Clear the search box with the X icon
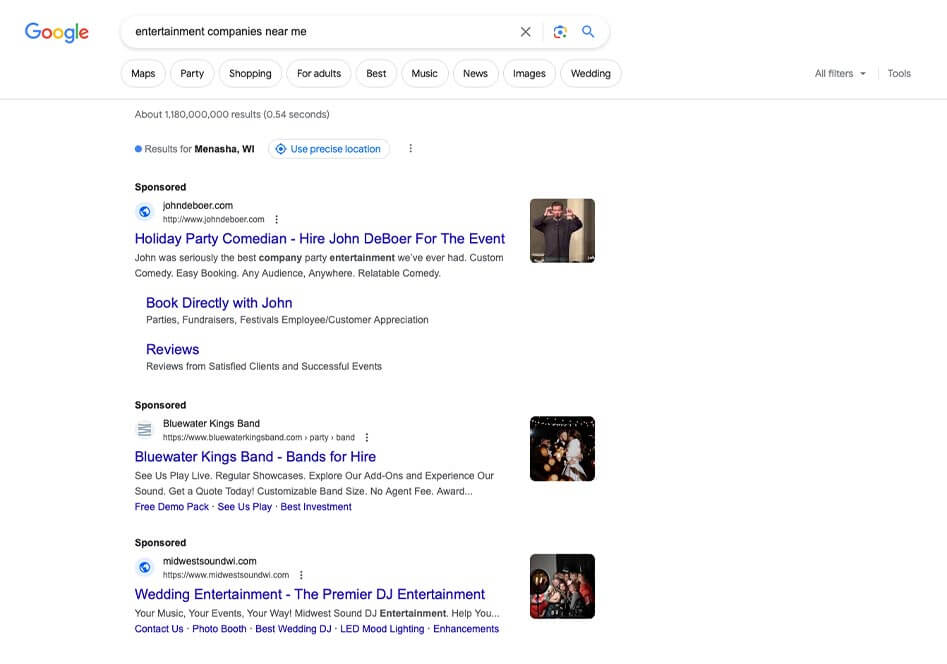947x664 pixels. click(526, 32)
